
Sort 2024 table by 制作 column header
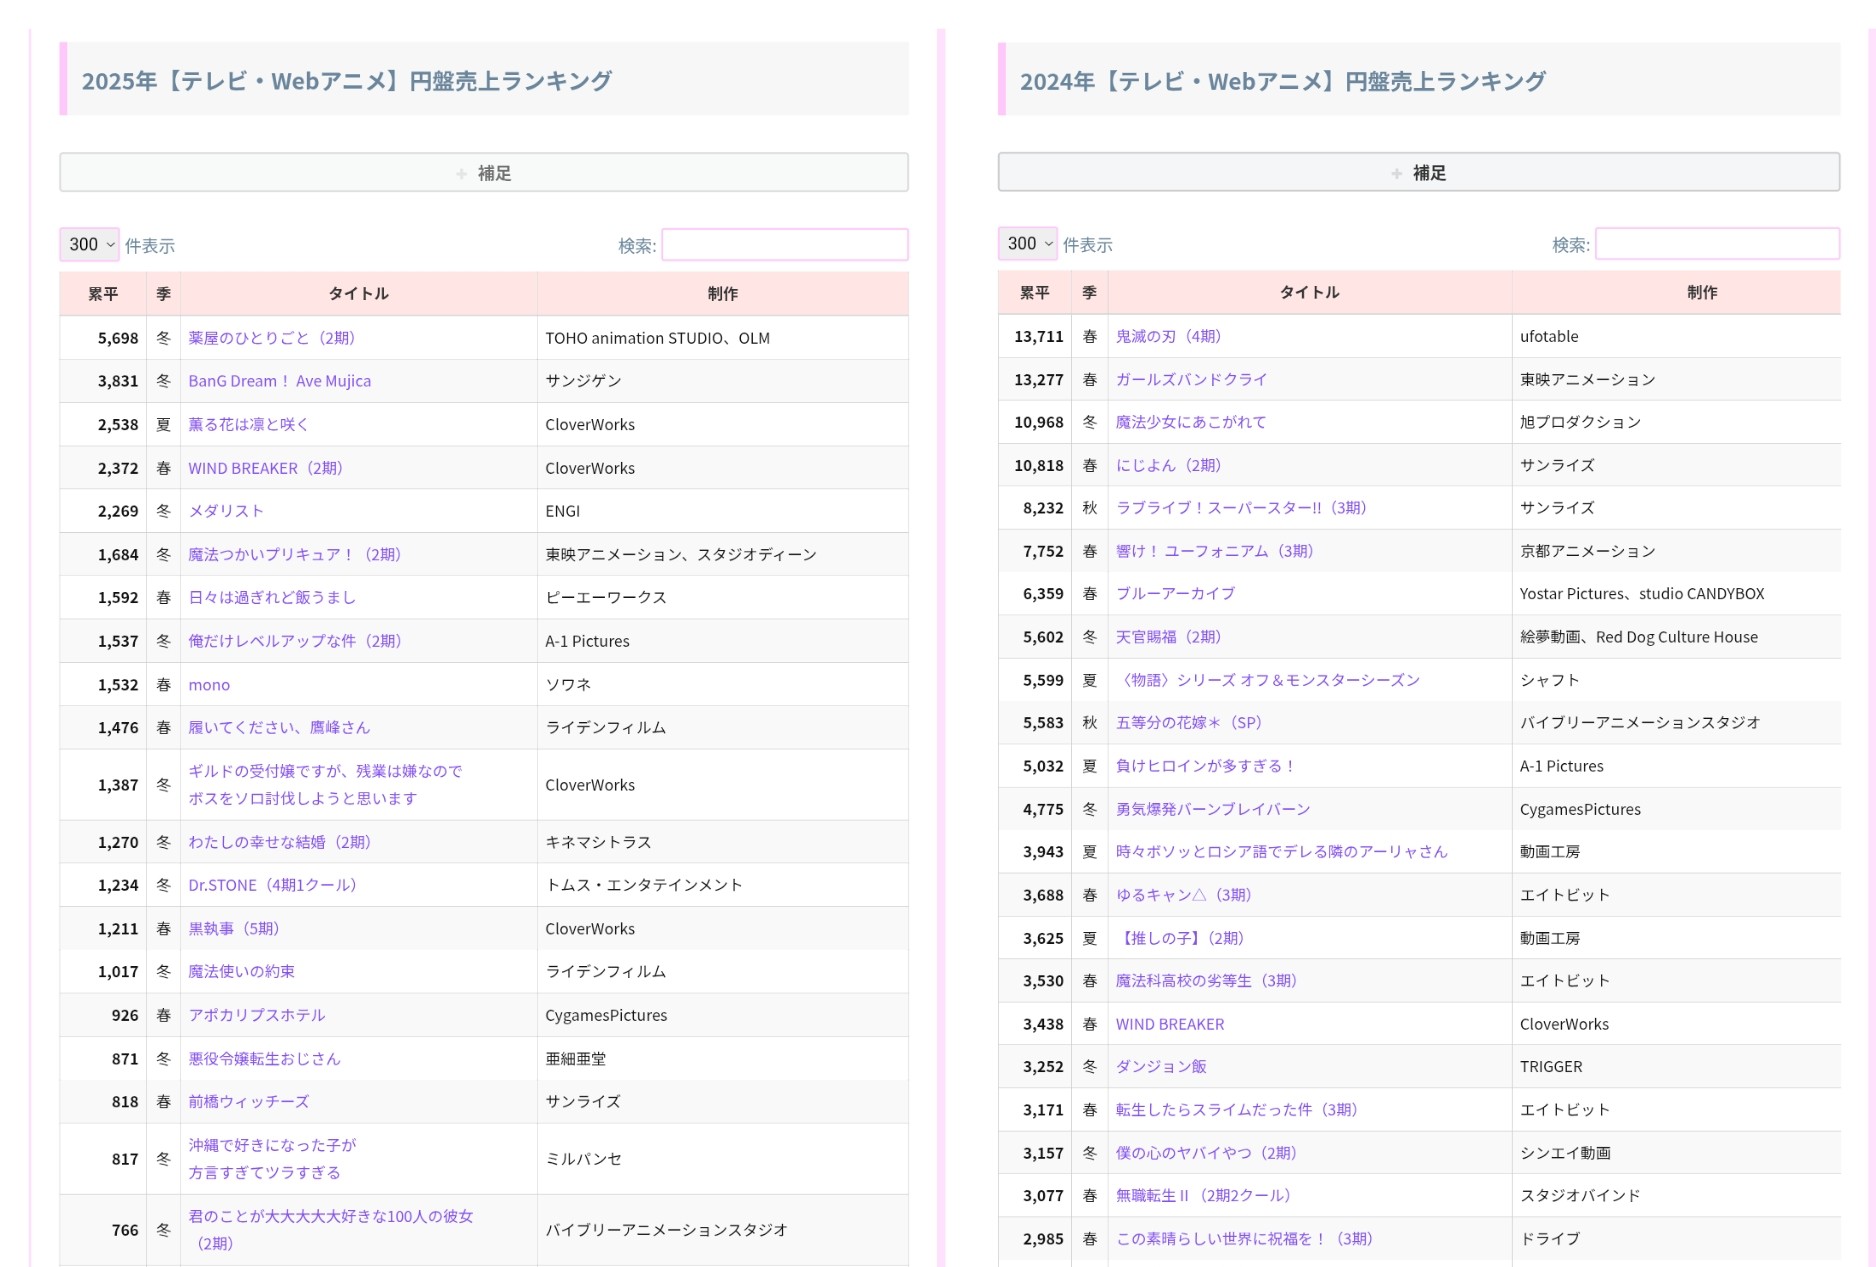[1701, 293]
